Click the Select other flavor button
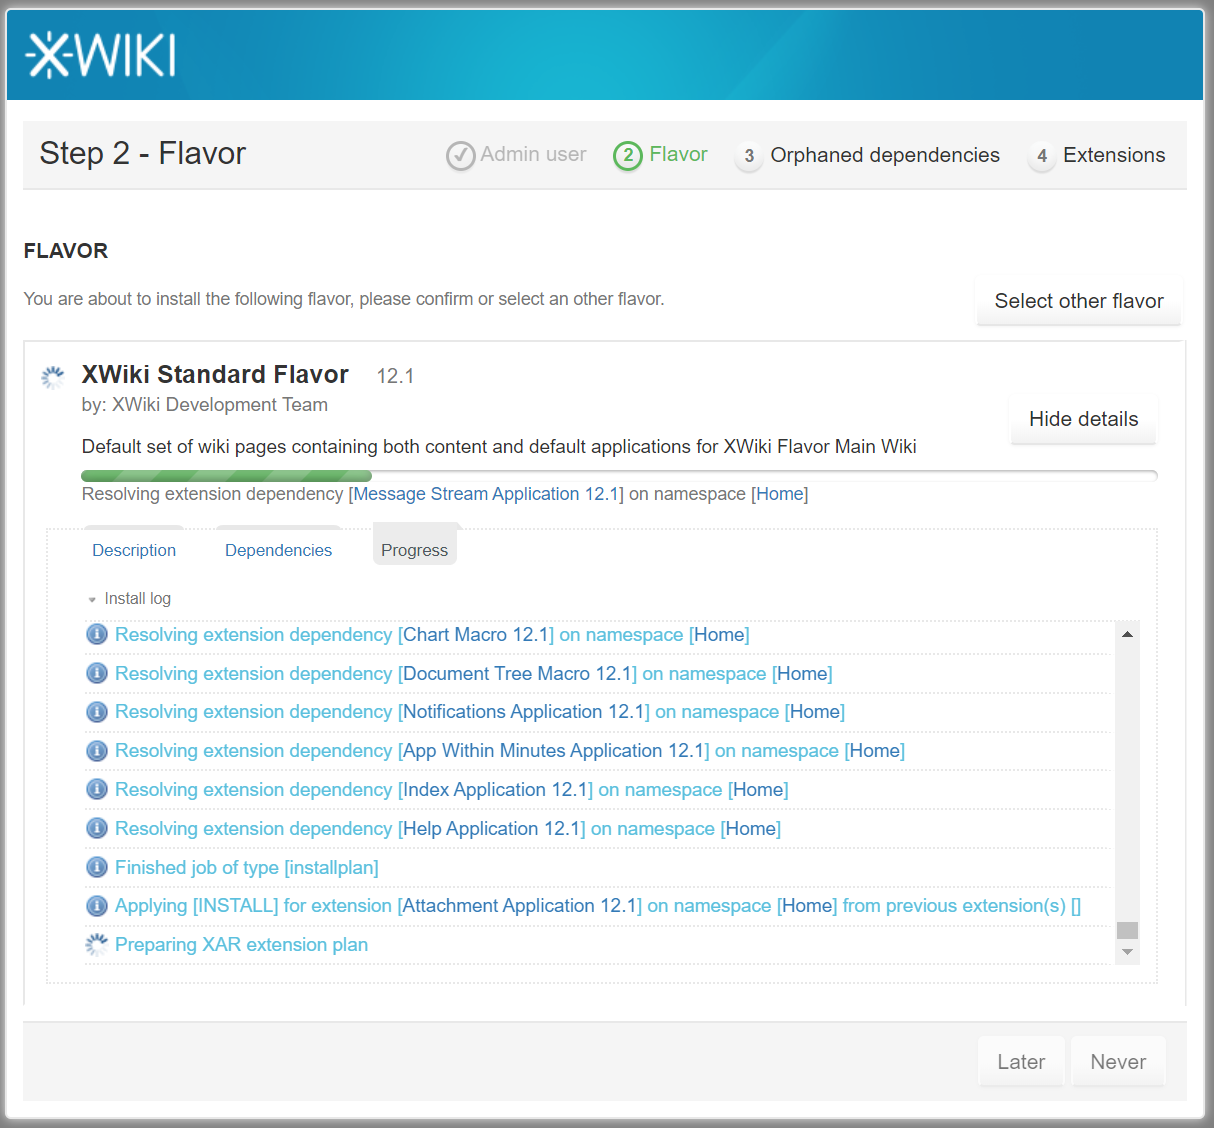The width and height of the screenshot is (1214, 1128). pyautogui.click(x=1079, y=302)
